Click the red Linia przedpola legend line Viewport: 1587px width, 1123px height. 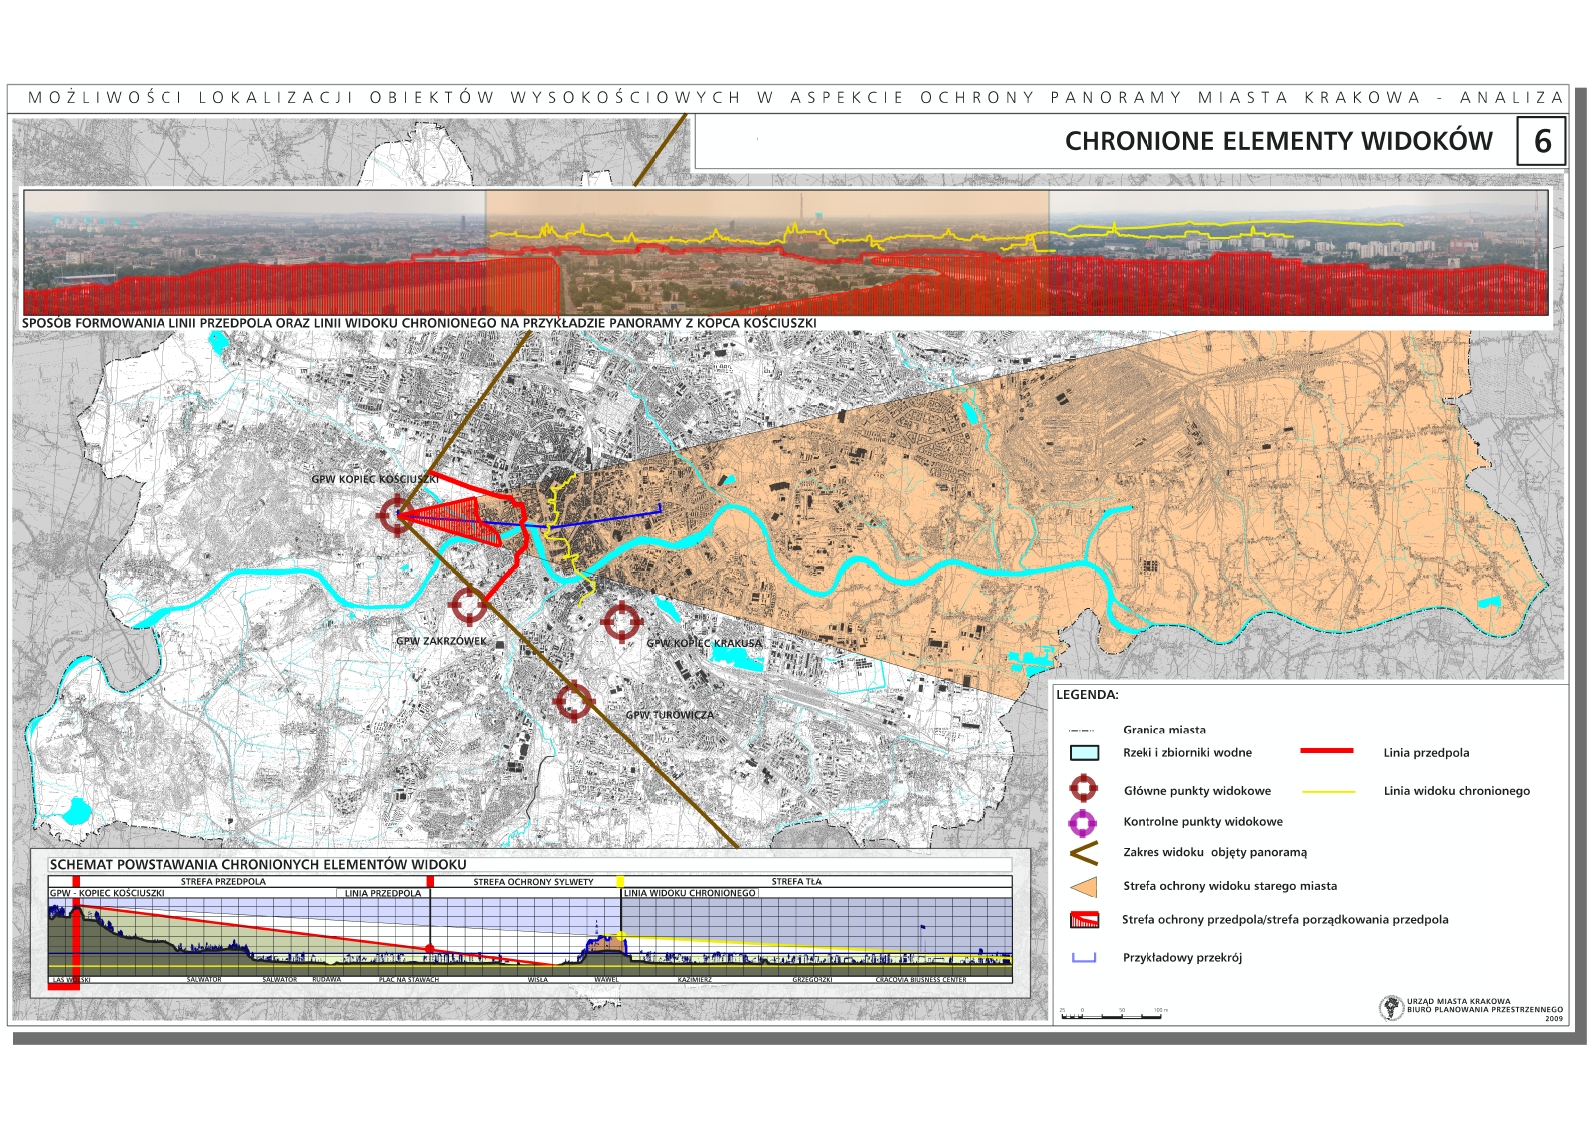point(1327,751)
